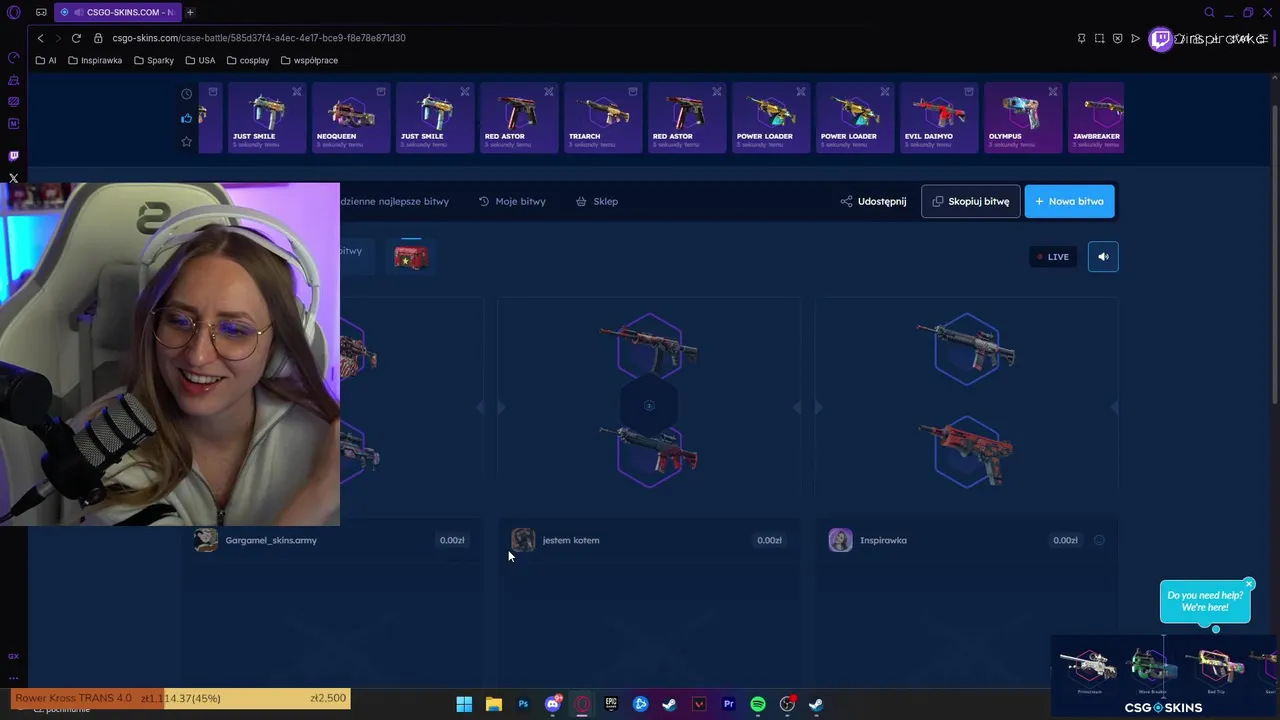Open Inspirawka player profile
This screenshot has height=720, width=1280.
coord(883,540)
